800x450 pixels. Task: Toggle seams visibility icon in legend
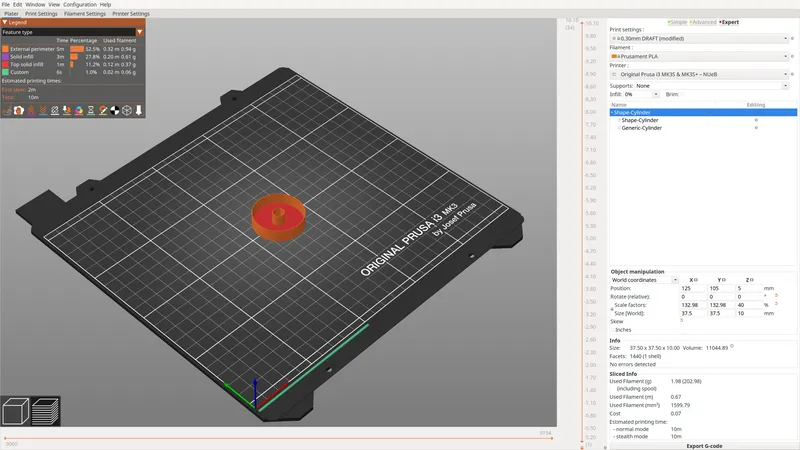coord(55,110)
